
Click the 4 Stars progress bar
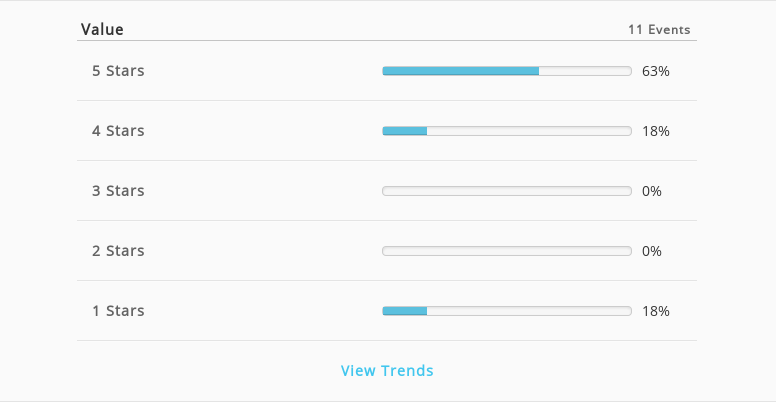pos(507,131)
